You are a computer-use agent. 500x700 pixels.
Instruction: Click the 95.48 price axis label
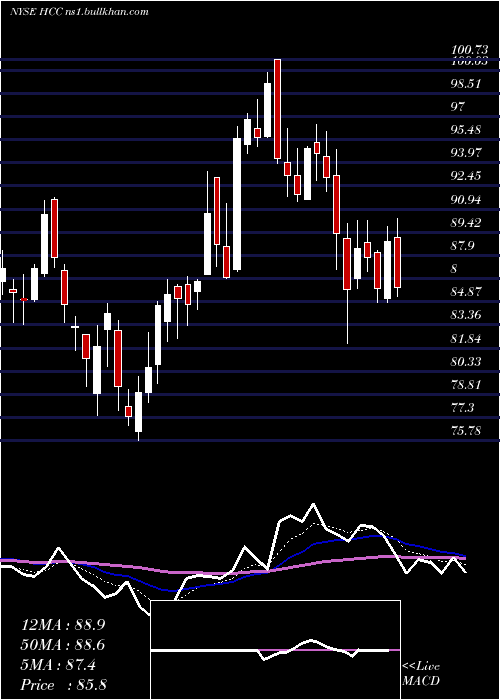coord(466,130)
